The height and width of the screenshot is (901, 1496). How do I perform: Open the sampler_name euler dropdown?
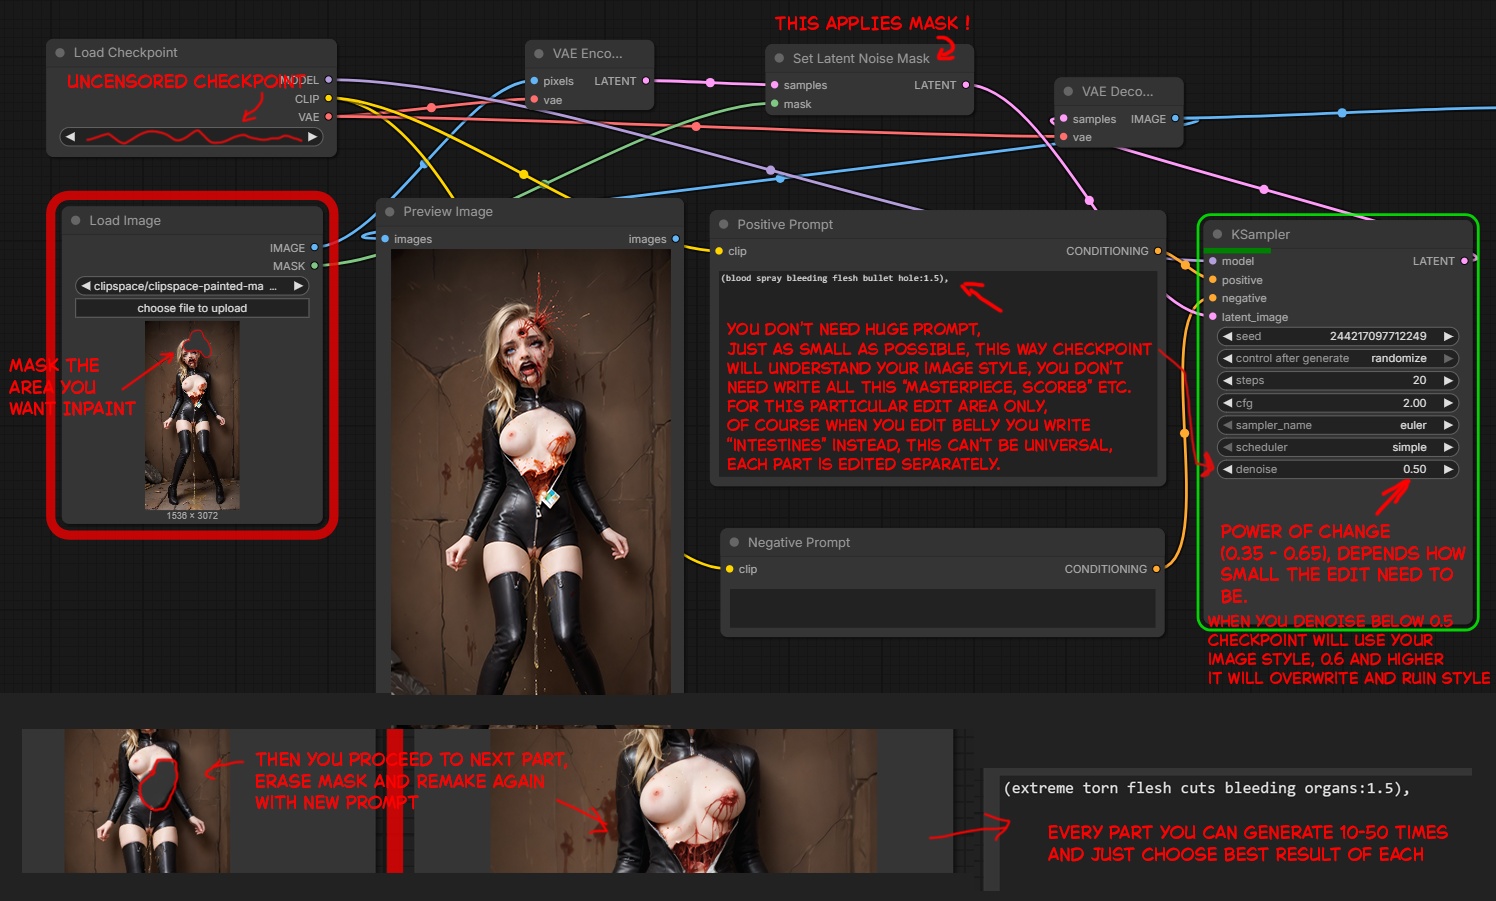tap(1337, 425)
